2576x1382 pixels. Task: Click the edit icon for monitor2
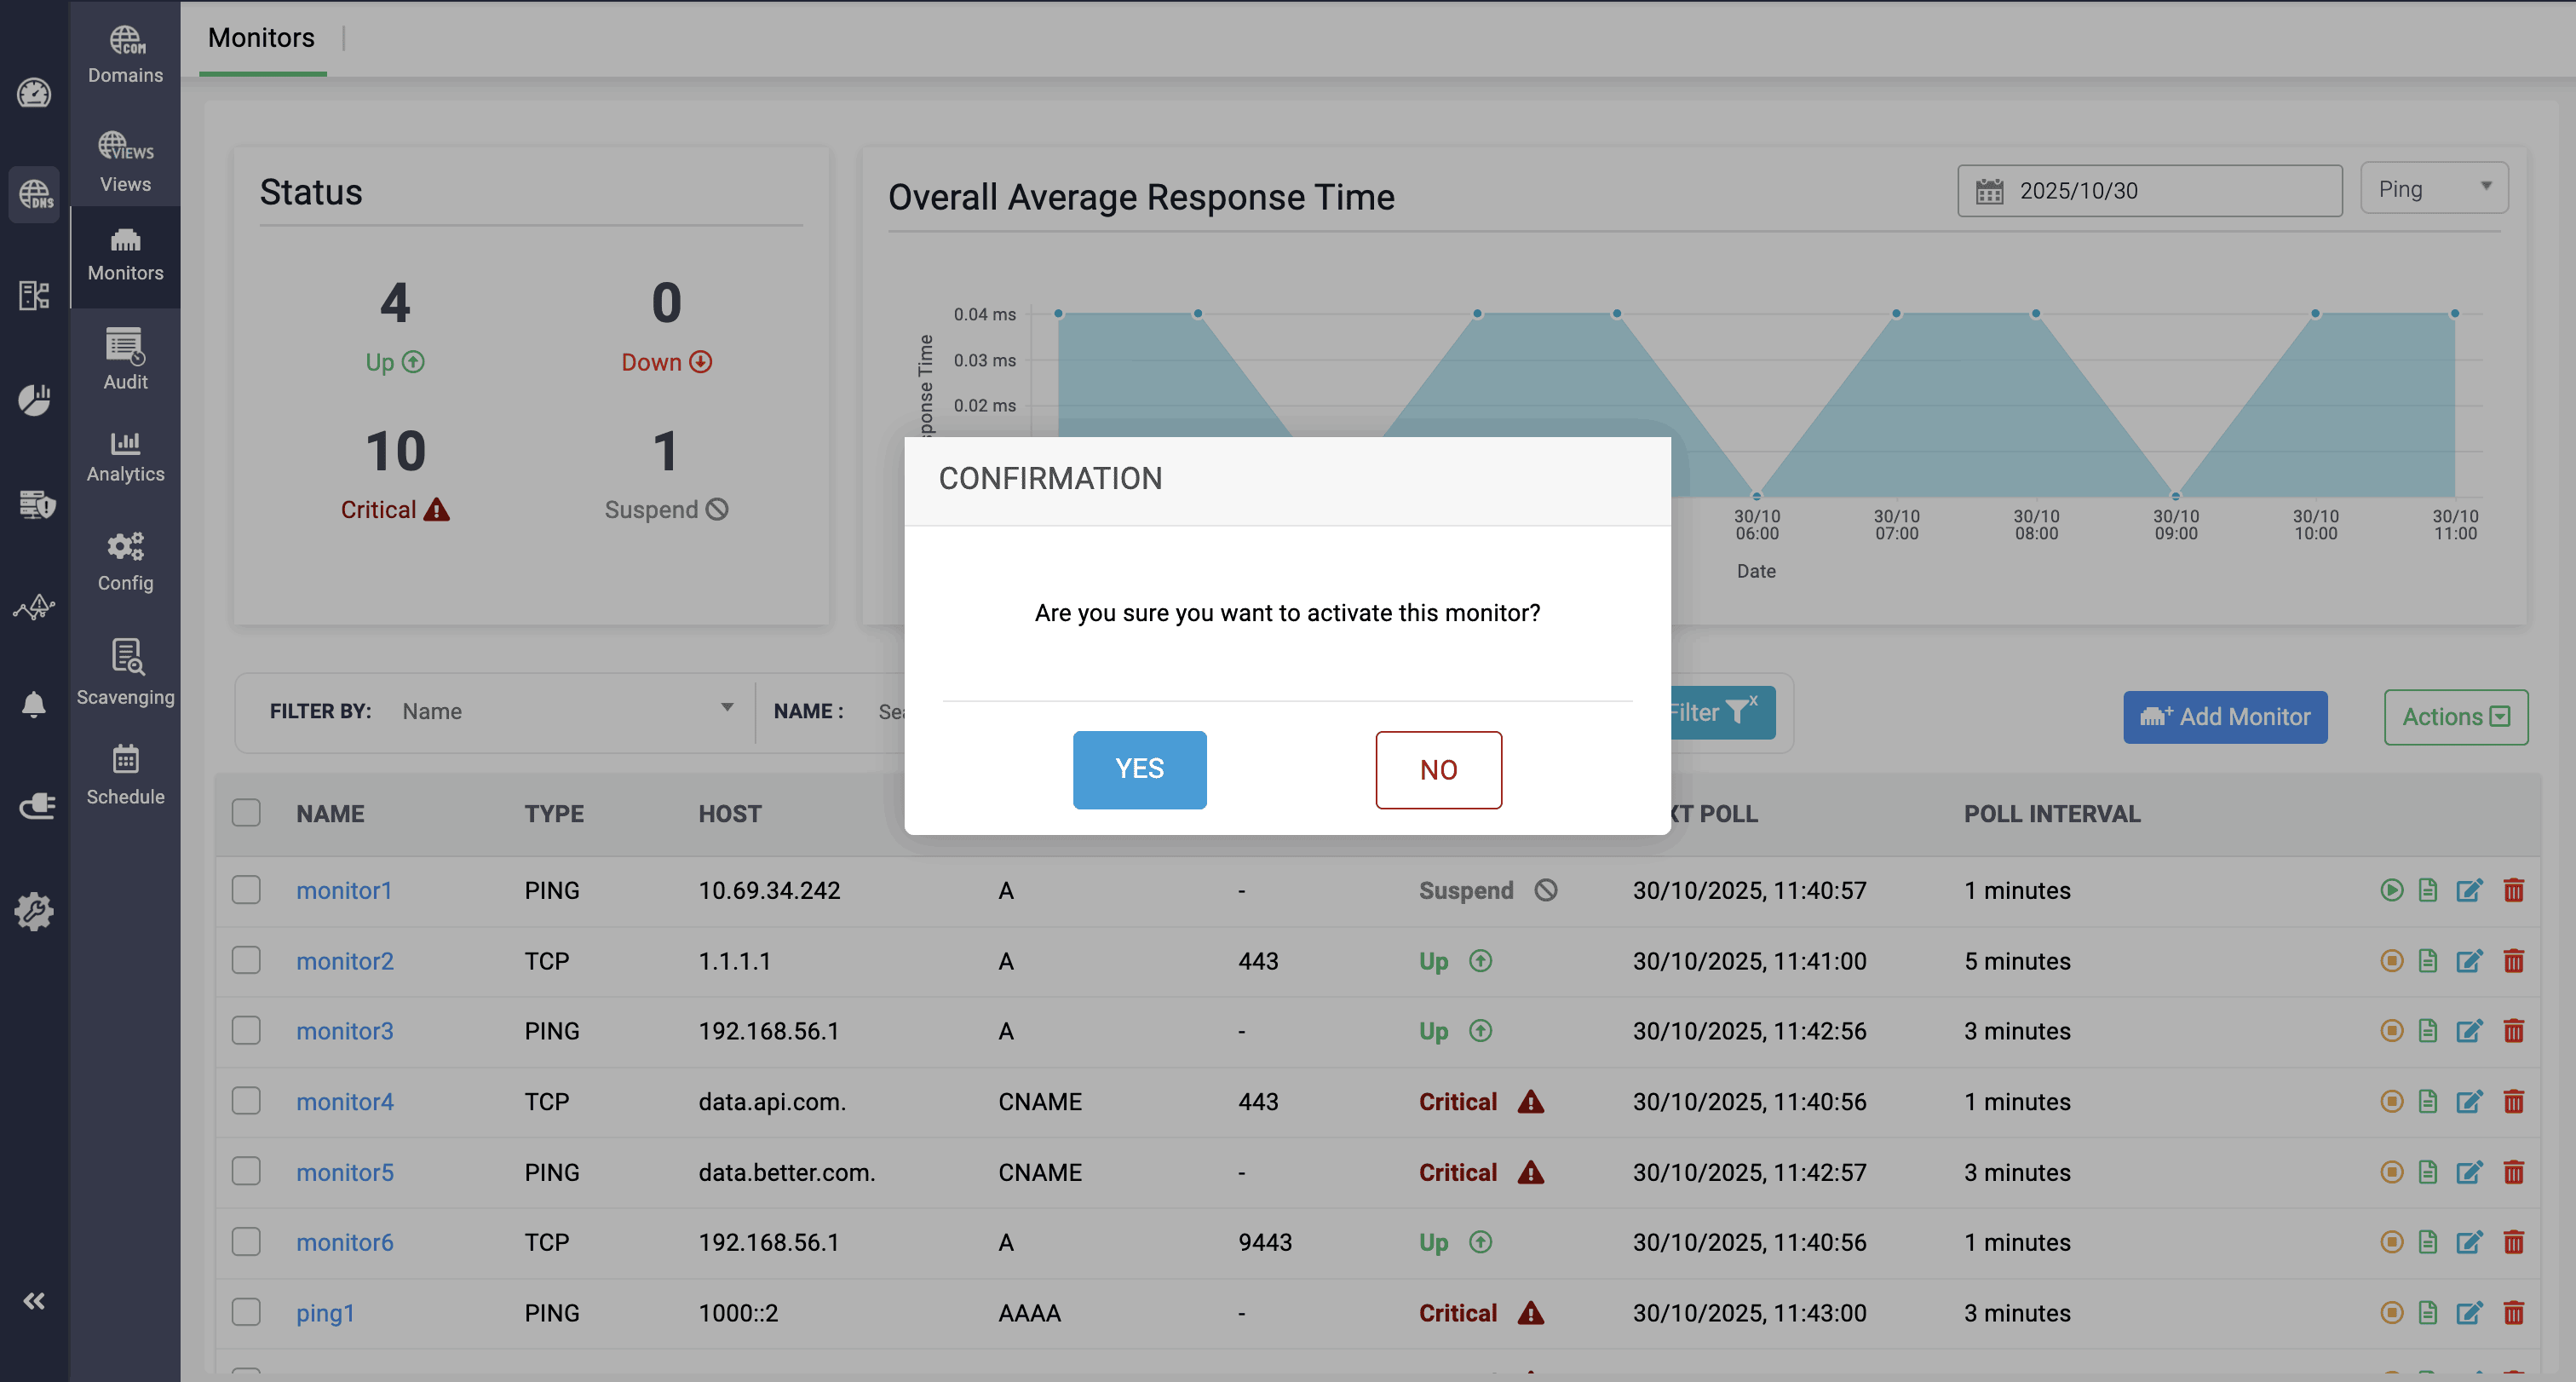(2469, 961)
